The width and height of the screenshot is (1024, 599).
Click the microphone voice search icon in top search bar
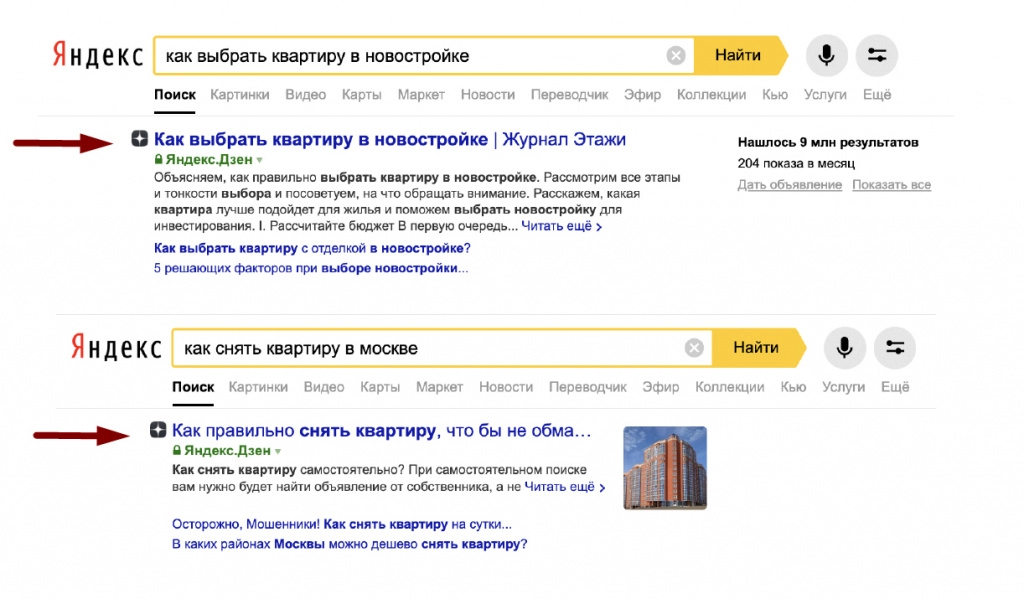(826, 56)
